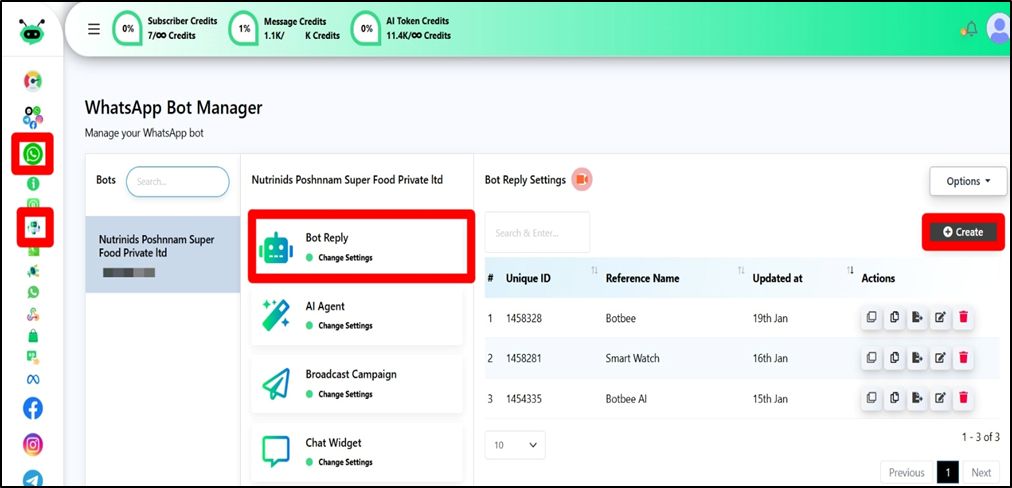Open the user profile avatar menu
1012x488 pixels.
(998, 28)
